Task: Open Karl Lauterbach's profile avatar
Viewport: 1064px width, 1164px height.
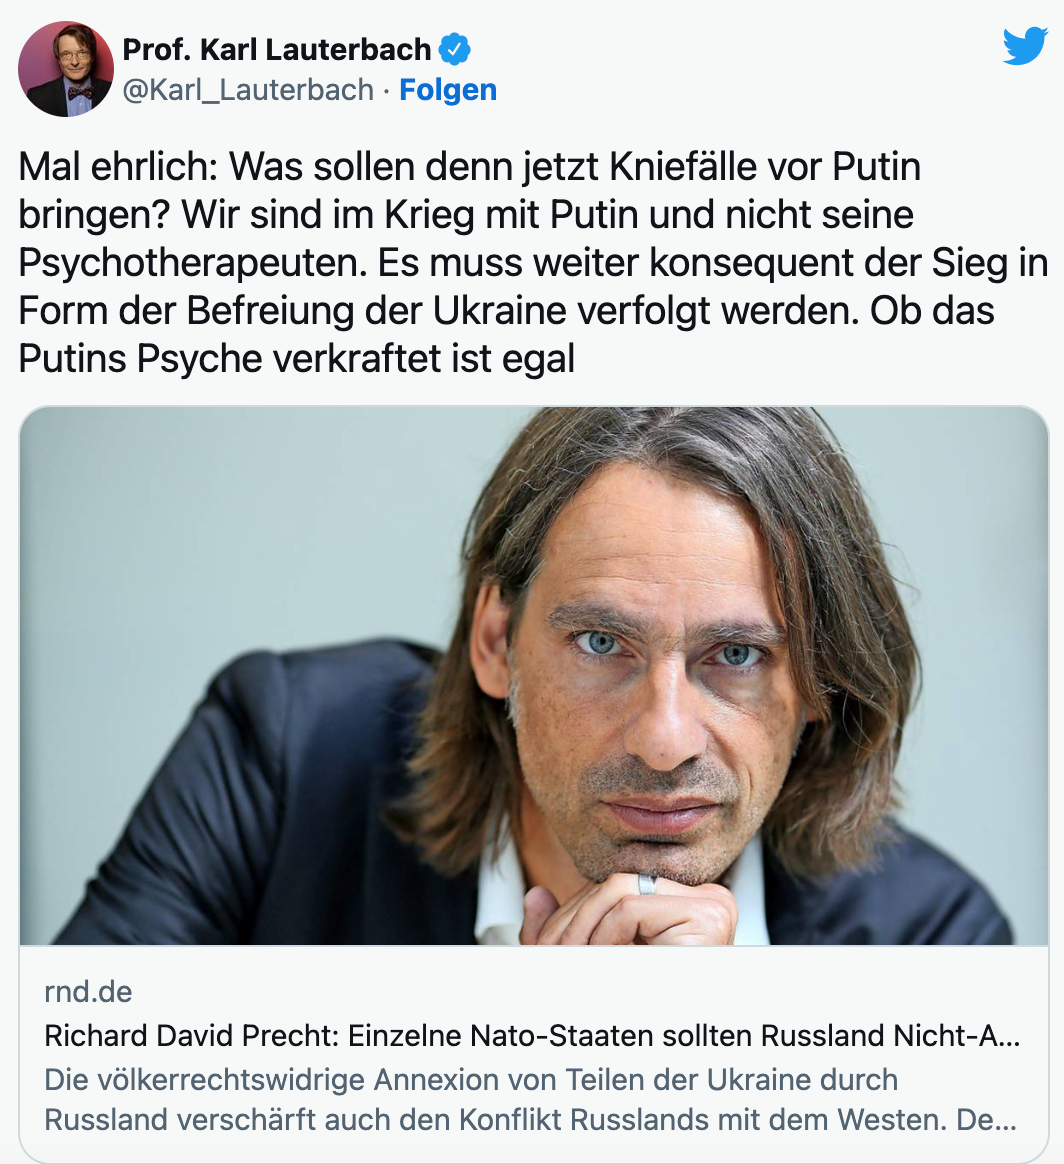Action: (x=66, y=69)
